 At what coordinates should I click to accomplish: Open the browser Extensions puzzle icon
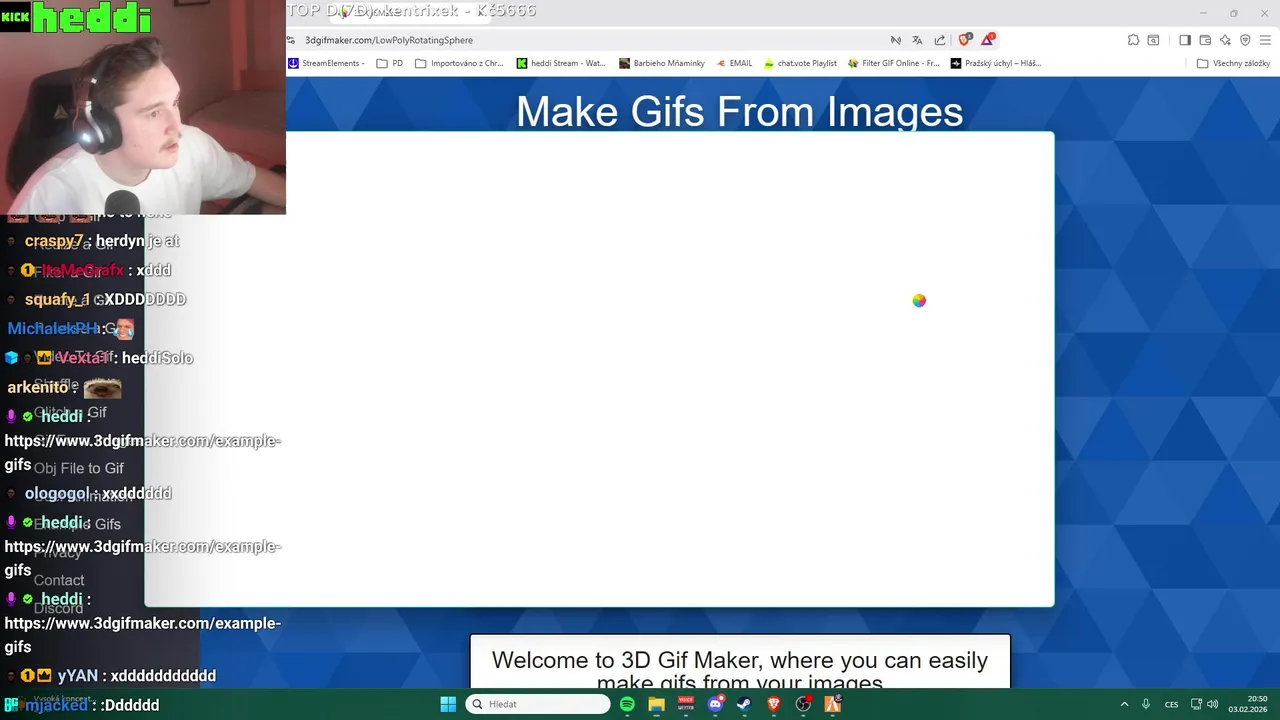pyautogui.click(x=1133, y=40)
